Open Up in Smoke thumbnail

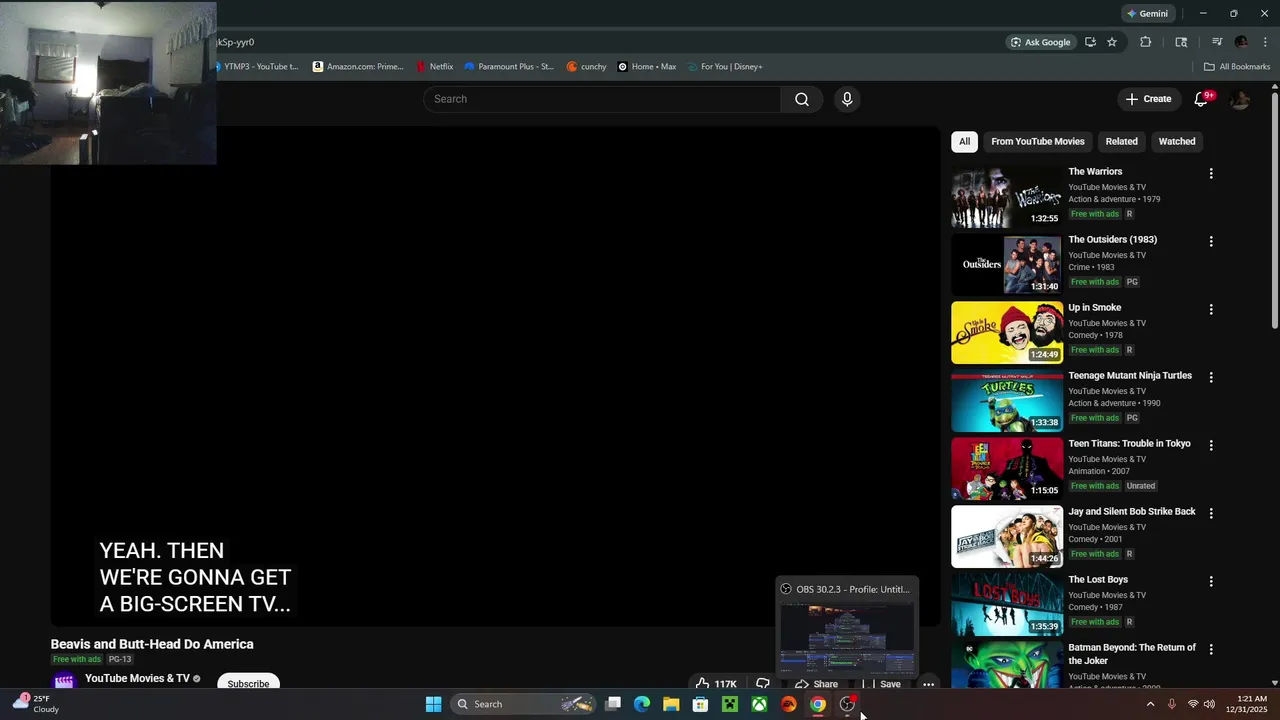pyautogui.click(x=1007, y=333)
